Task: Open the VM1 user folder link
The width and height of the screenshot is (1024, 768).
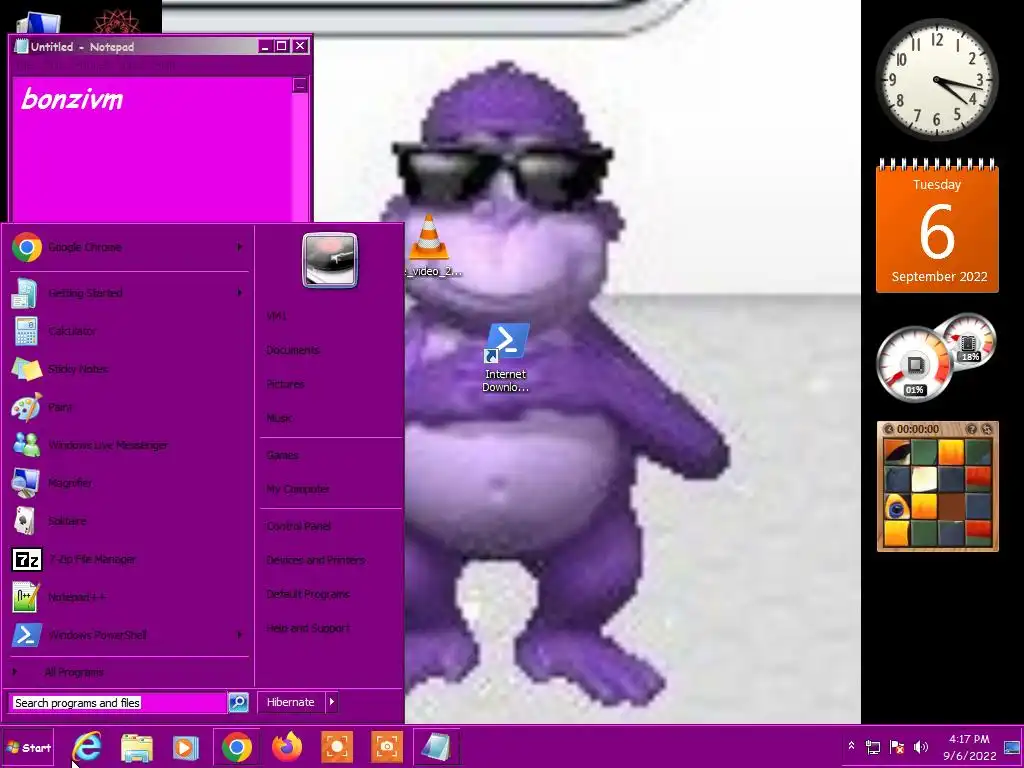Action: coord(276,316)
